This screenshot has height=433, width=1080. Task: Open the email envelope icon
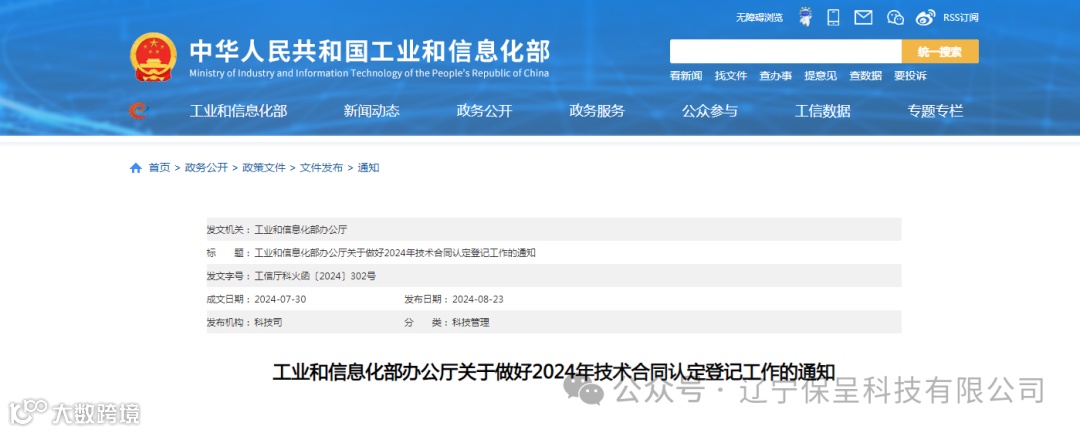pos(863,17)
